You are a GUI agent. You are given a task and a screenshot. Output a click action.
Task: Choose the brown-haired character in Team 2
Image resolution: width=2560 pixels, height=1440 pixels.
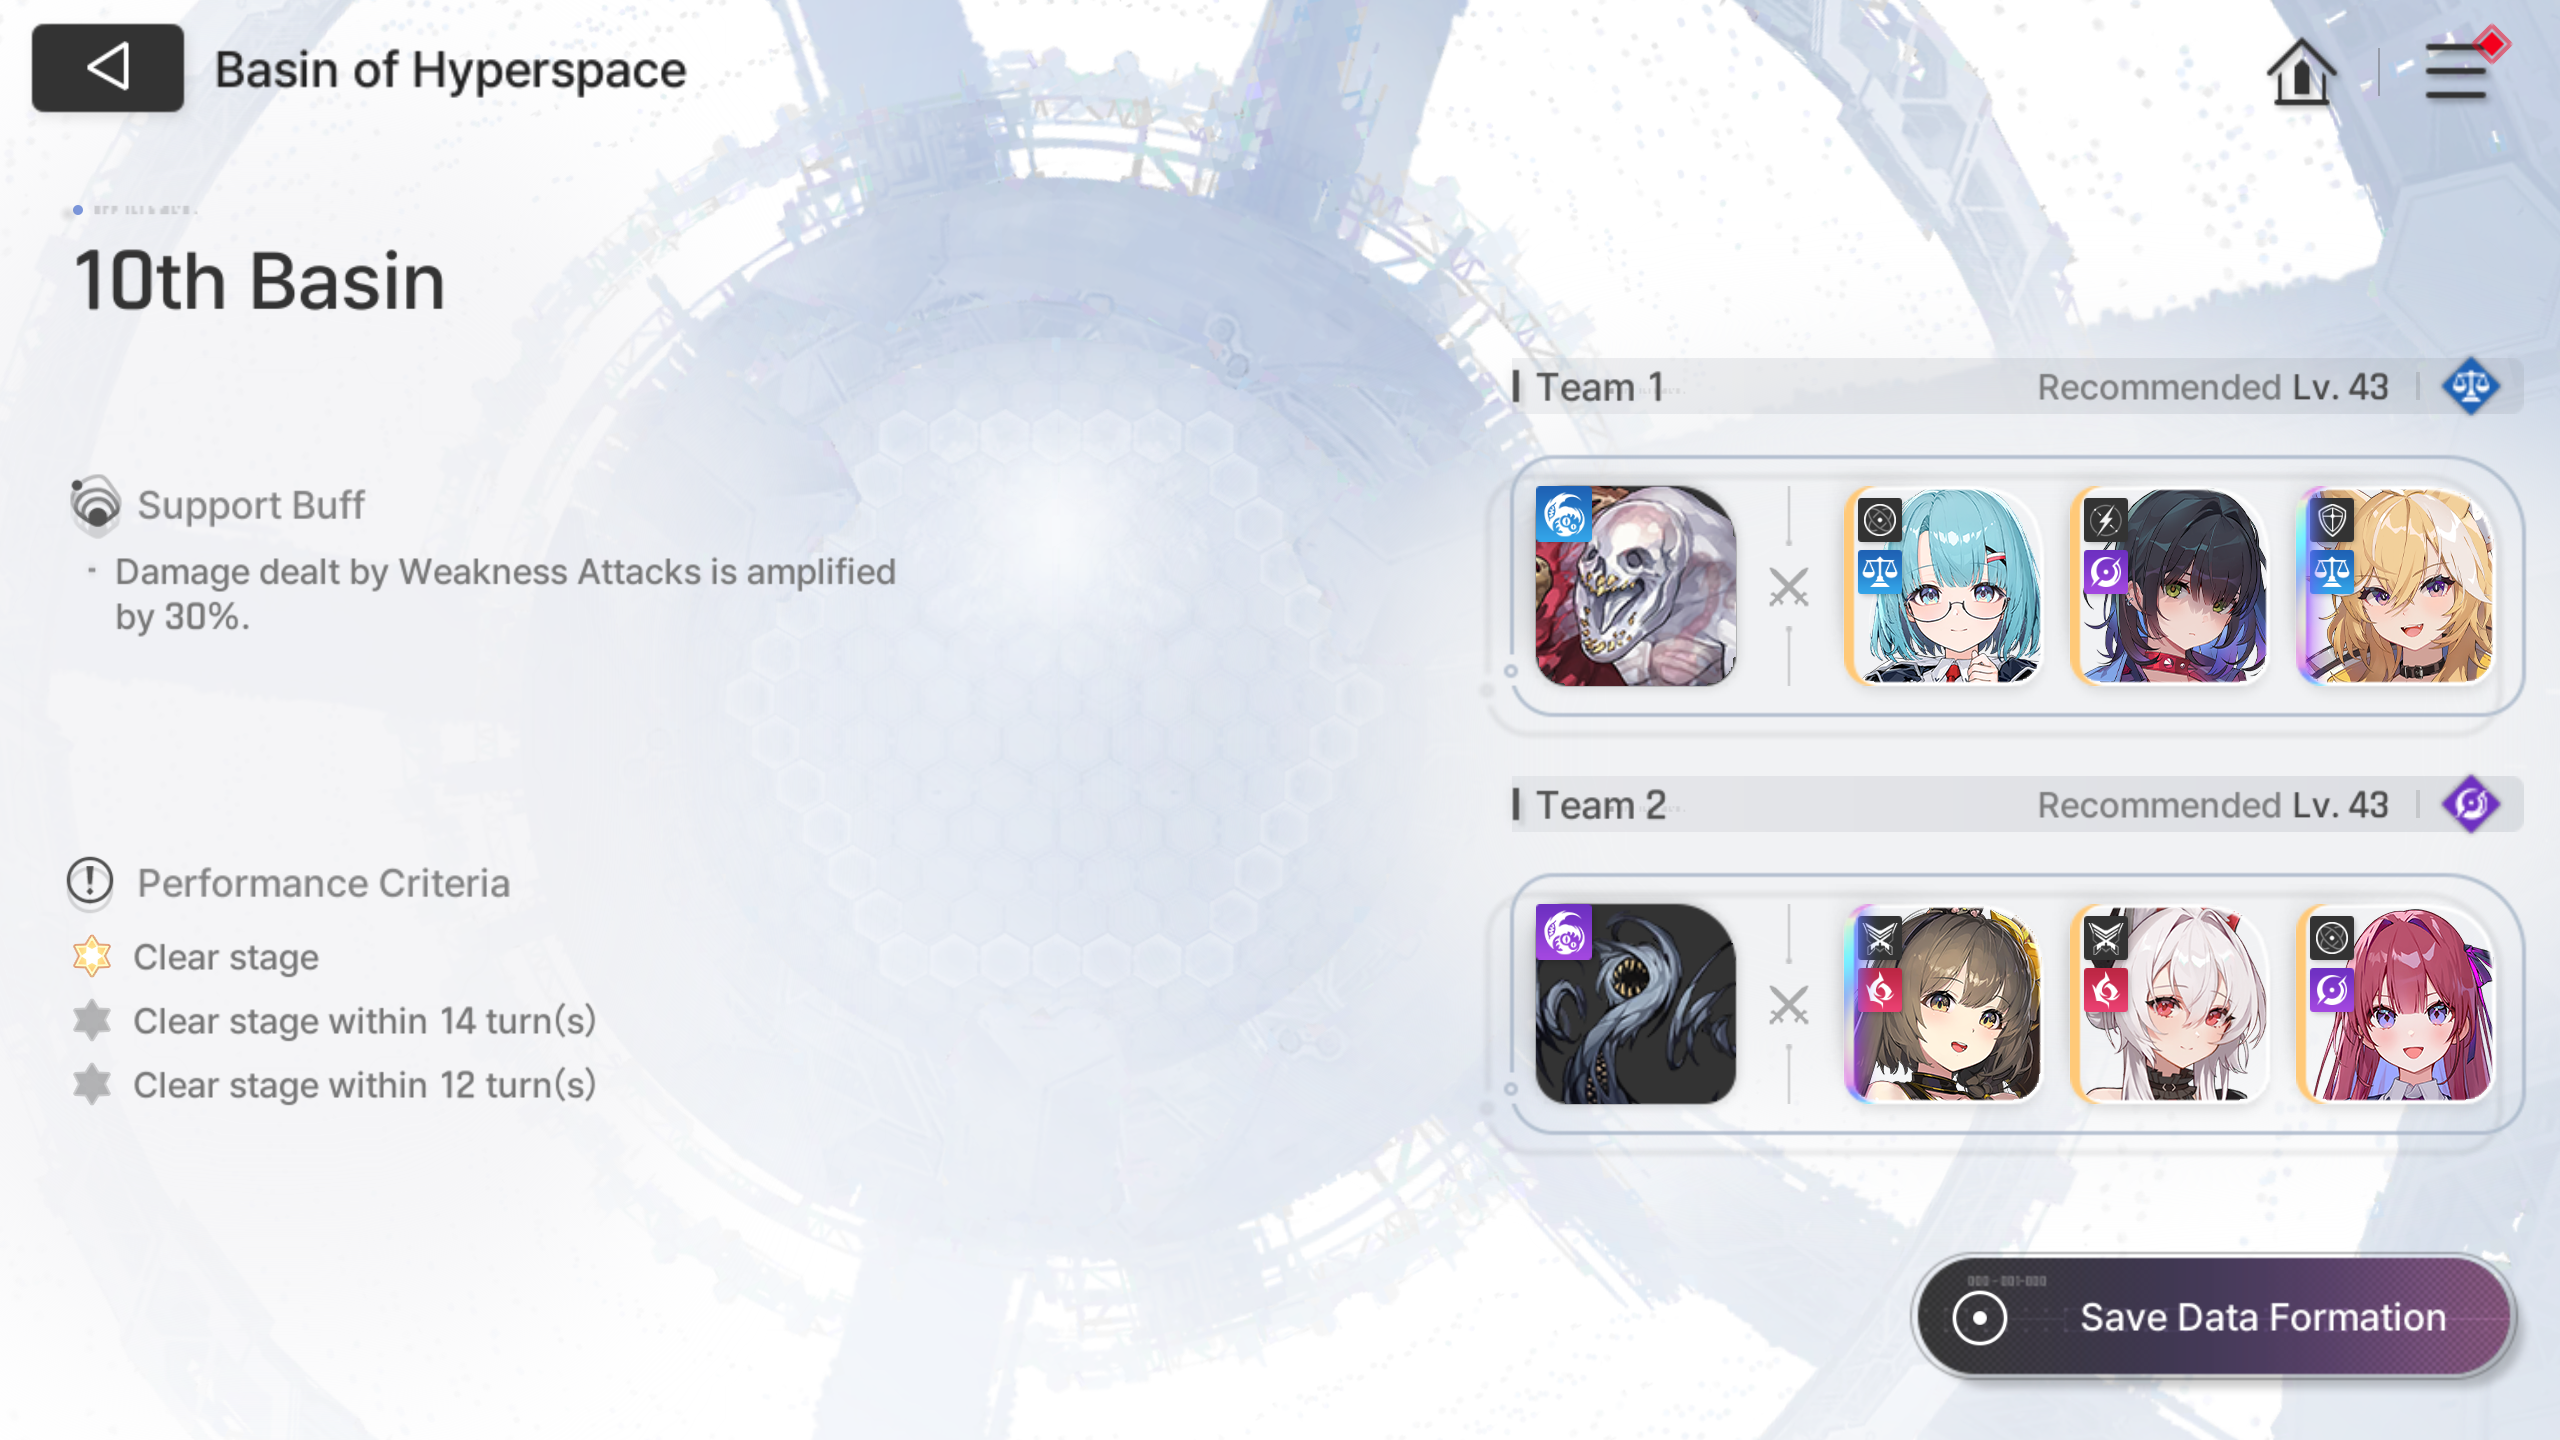click(1943, 1004)
